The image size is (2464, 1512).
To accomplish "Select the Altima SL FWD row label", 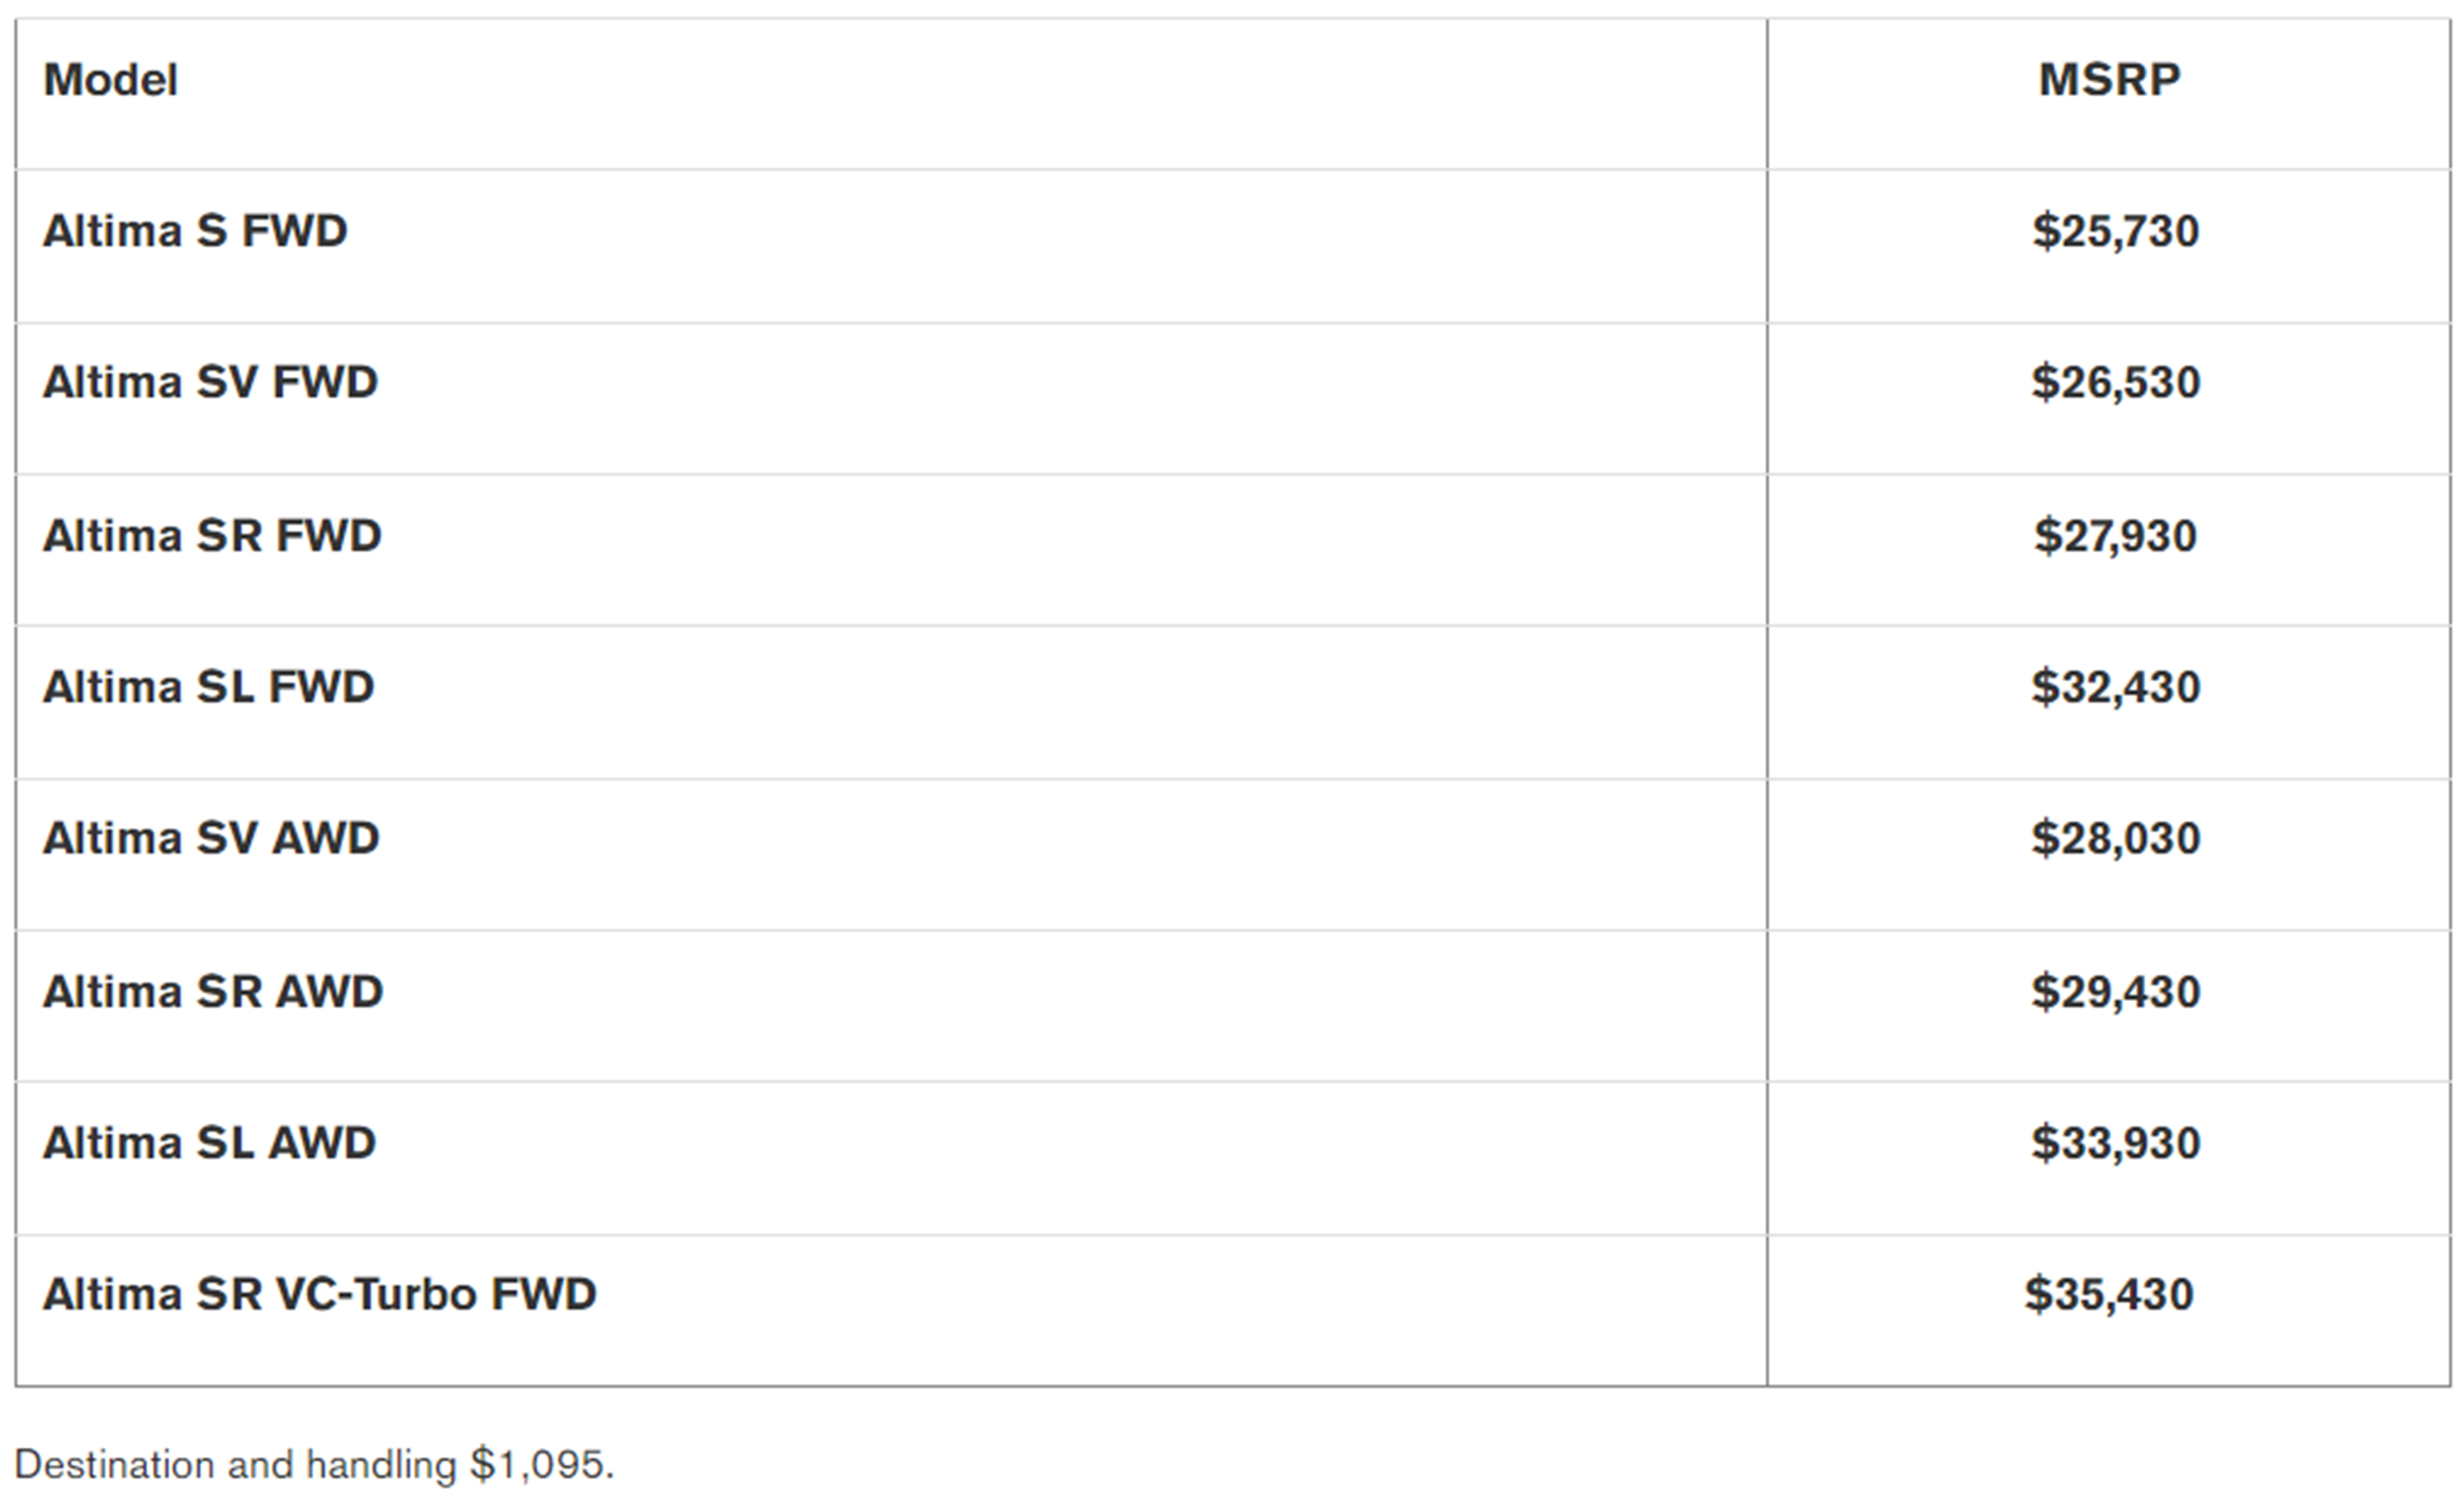I will [208, 687].
